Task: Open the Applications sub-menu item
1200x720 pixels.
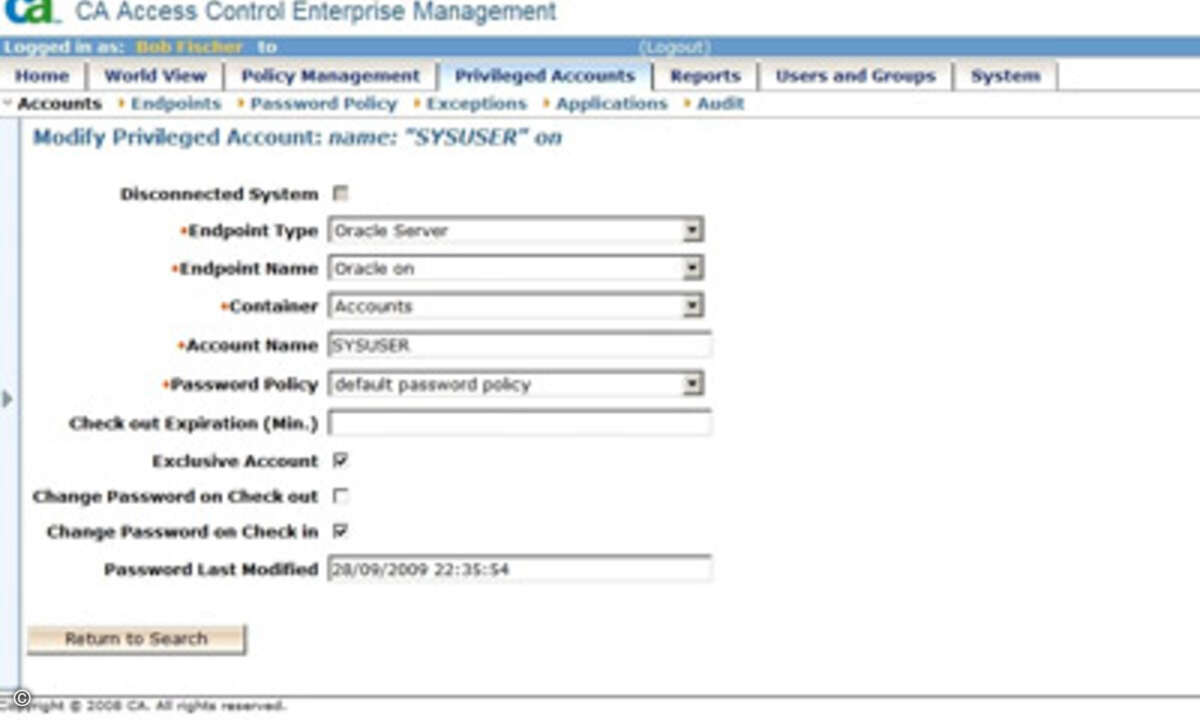Action: tap(611, 104)
